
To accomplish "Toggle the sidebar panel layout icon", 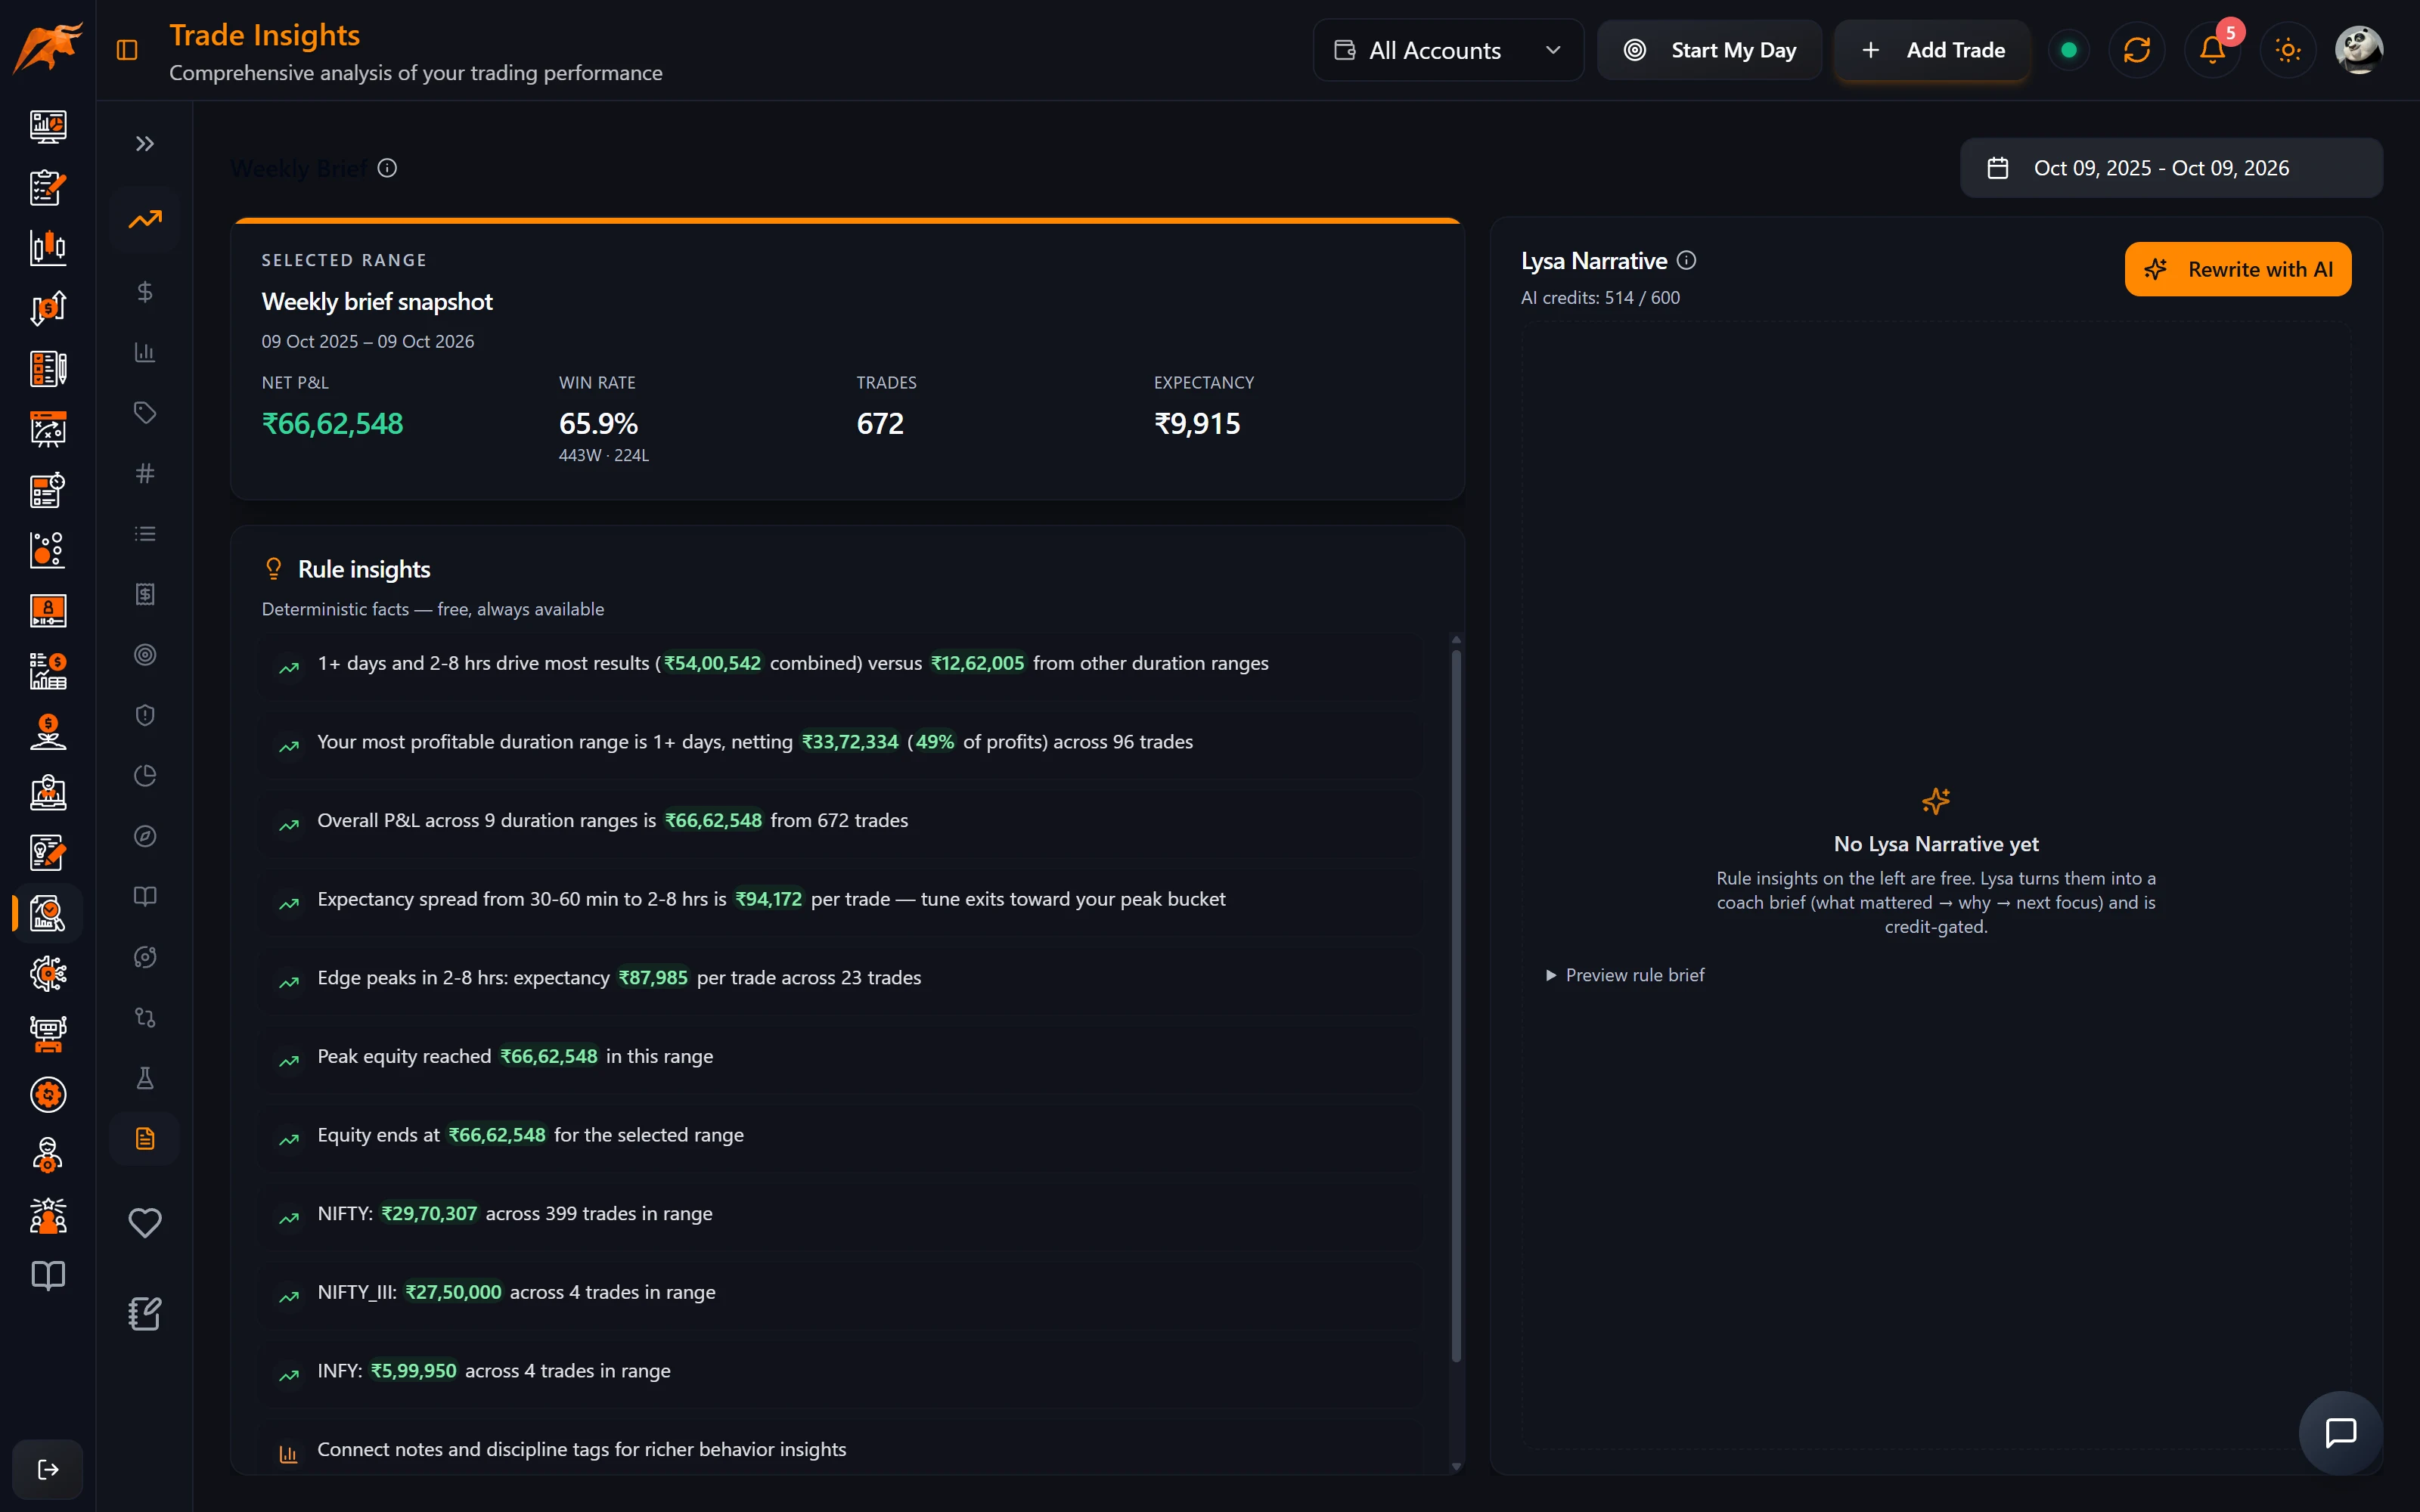I will pyautogui.click(x=127, y=50).
